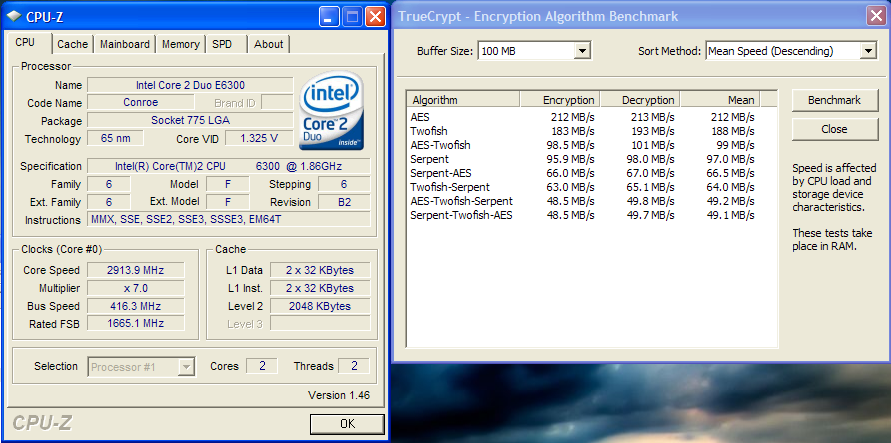Click the Bus Speed value 416.3 MHz
Screen dimensions: 891x443
[136, 306]
